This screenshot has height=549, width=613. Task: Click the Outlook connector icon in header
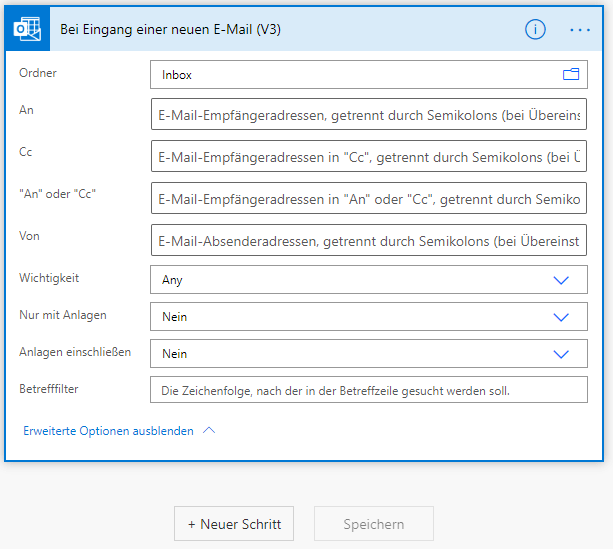click(x=27, y=29)
